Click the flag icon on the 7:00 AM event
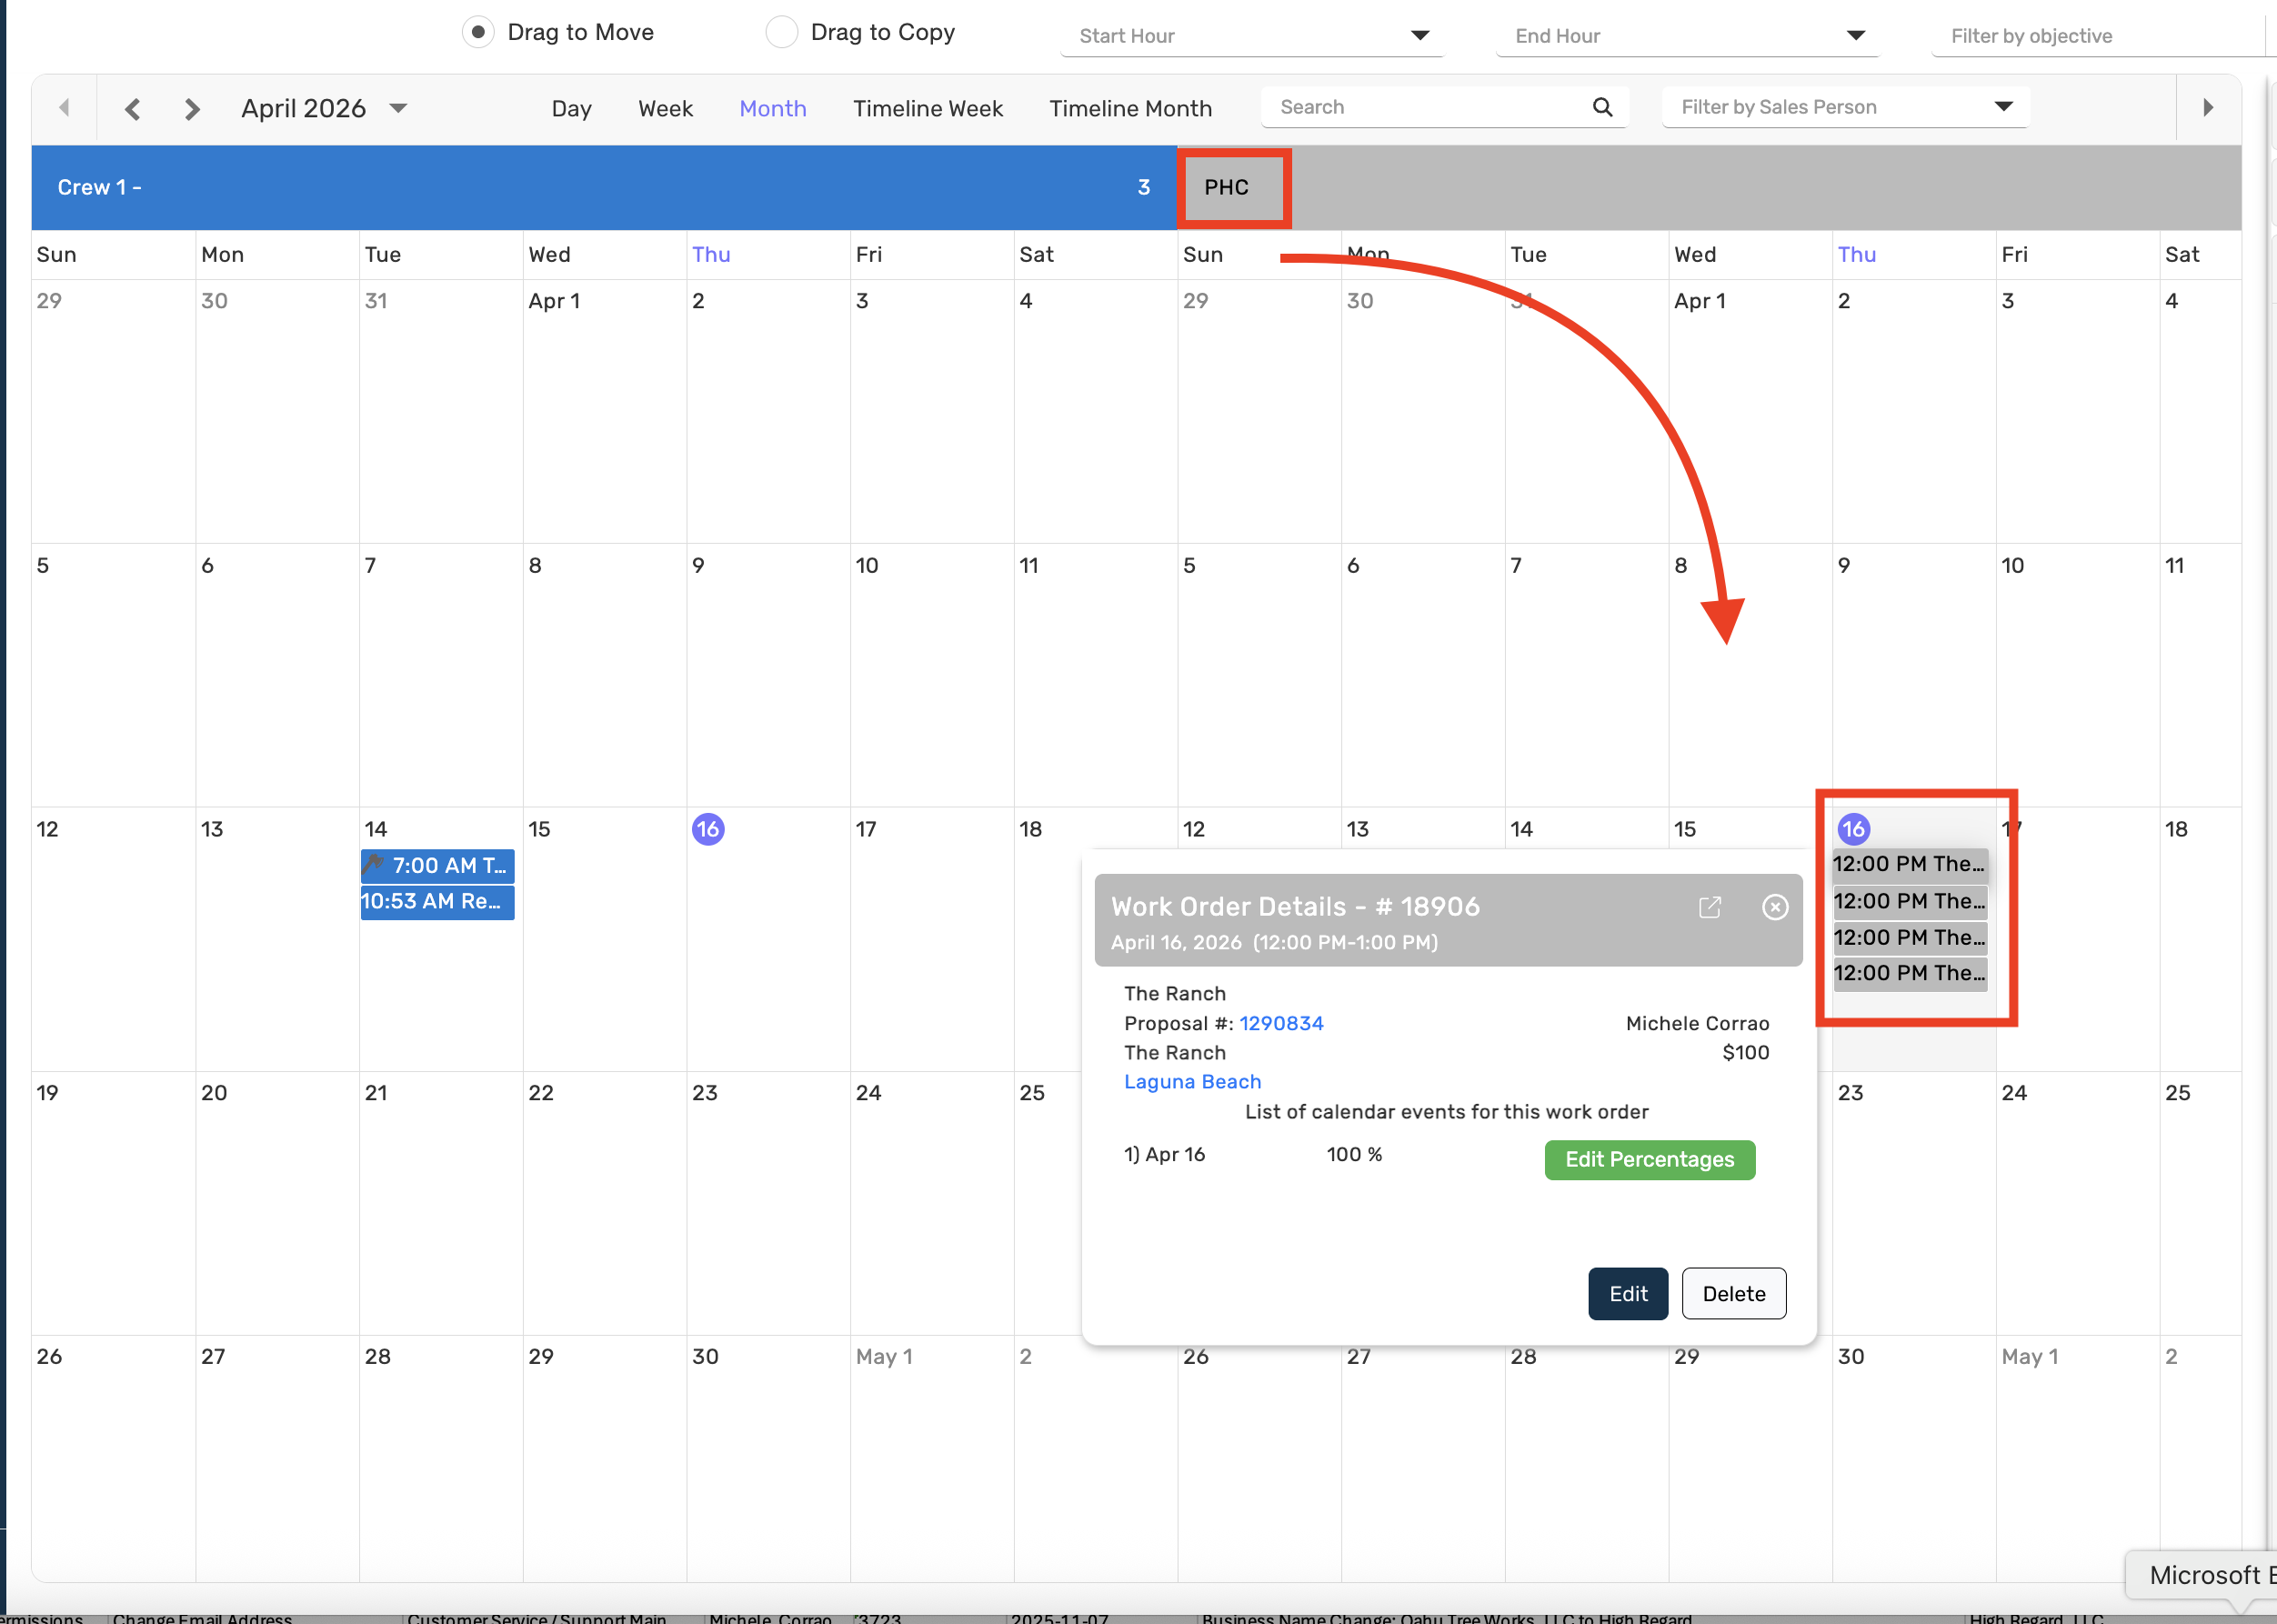This screenshot has height=1624, width=2277. tap(374, 865)
